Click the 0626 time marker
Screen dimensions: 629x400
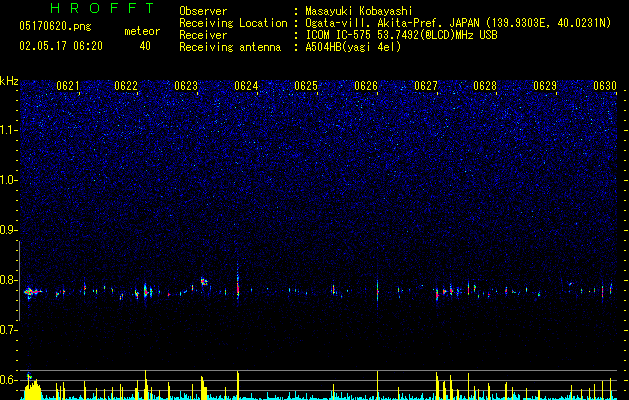click(x=366, y=86)
